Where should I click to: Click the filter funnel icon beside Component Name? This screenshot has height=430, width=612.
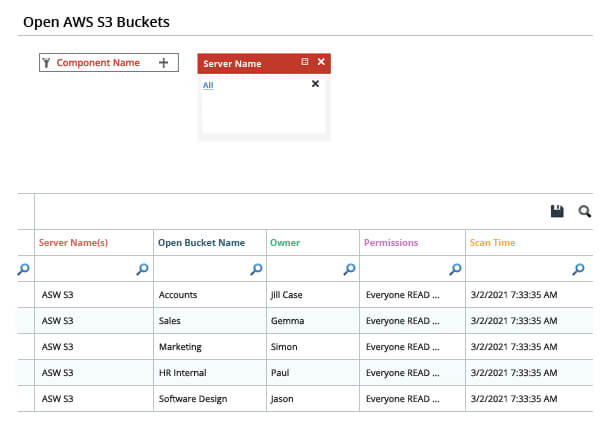point(46,63)
